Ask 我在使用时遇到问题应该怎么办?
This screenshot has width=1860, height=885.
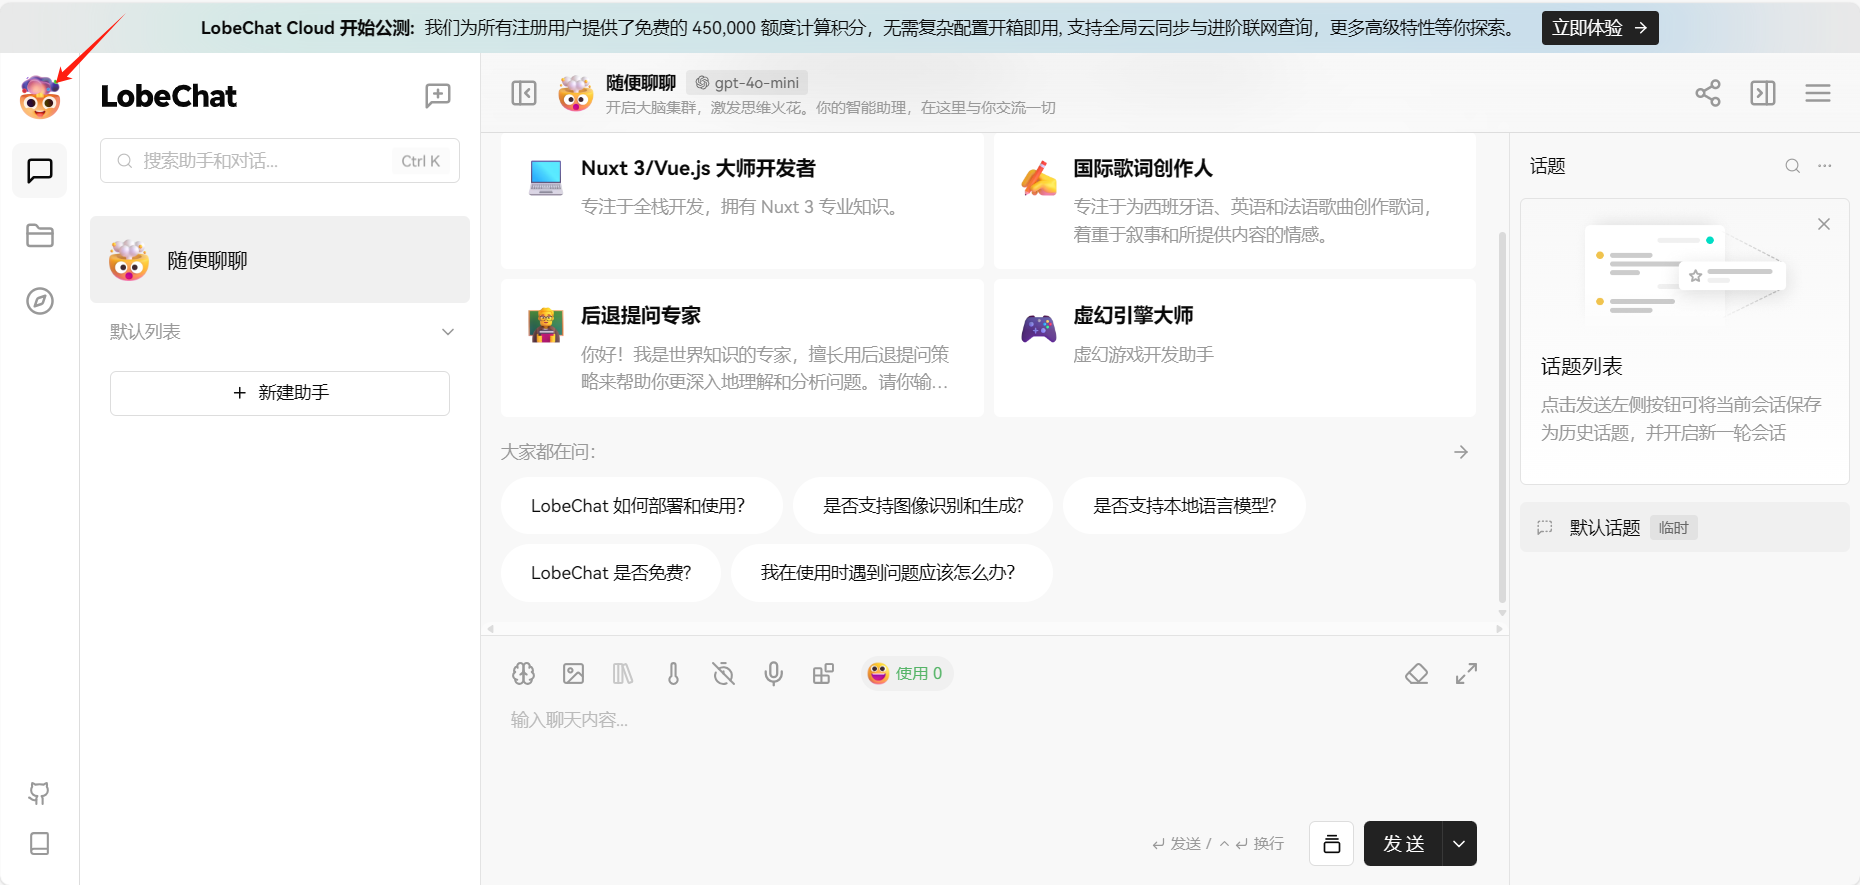point(892,573)
